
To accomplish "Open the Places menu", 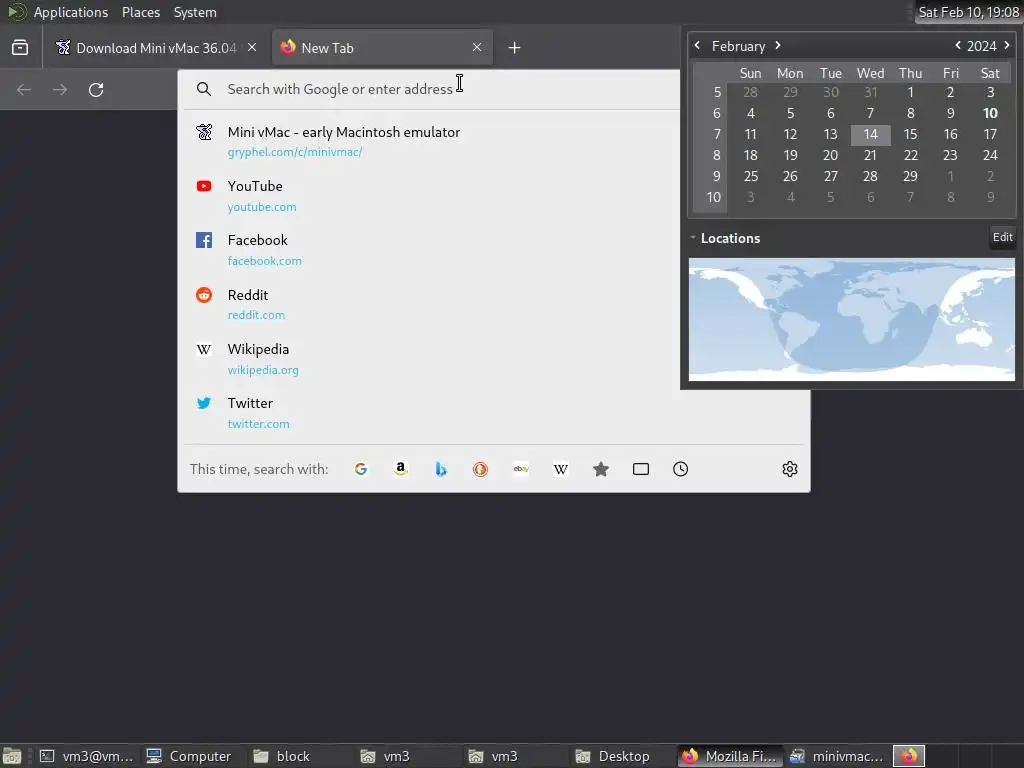I will tap(140, 12).
